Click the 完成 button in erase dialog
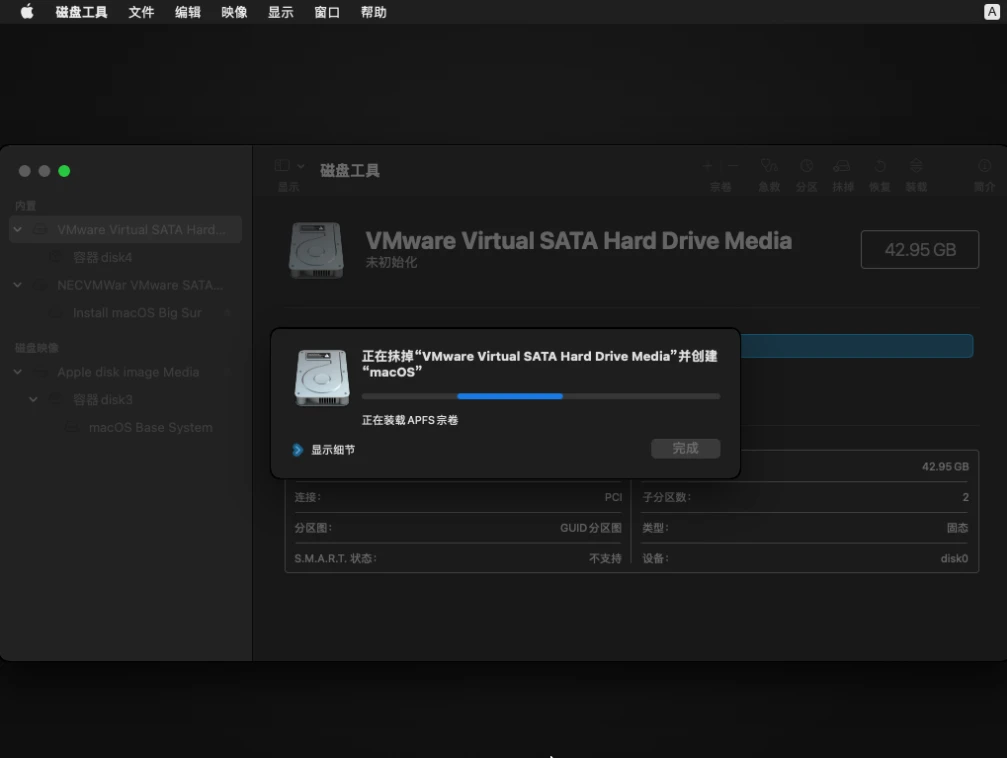This screenshot has width=1007, height=758. tap(685, 448)
